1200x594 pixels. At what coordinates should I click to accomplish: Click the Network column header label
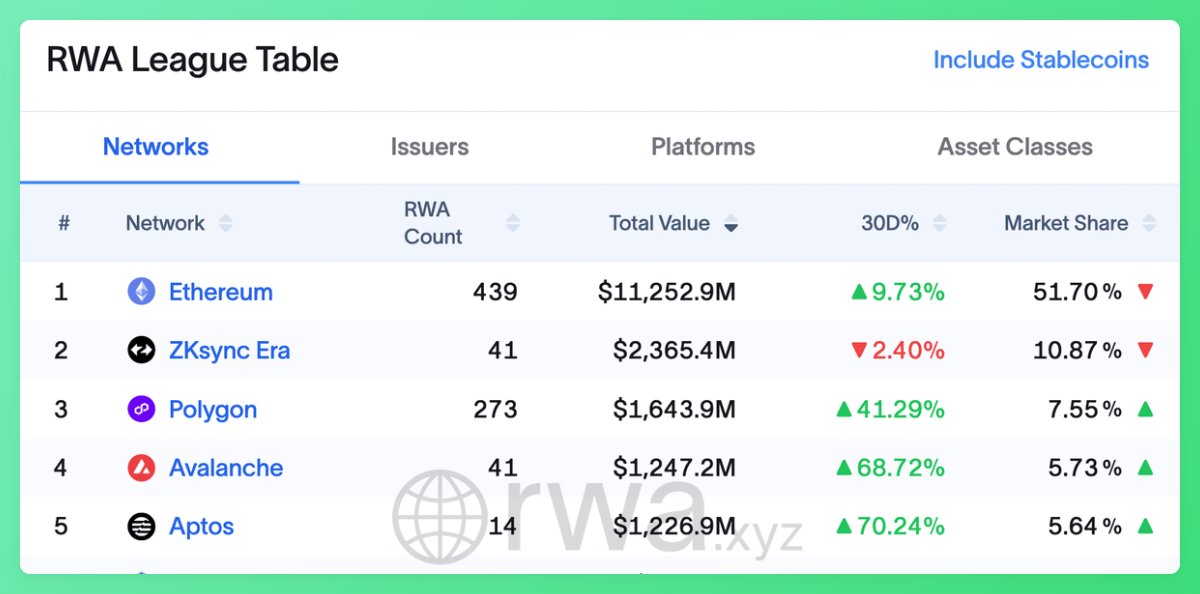(165, 223)
